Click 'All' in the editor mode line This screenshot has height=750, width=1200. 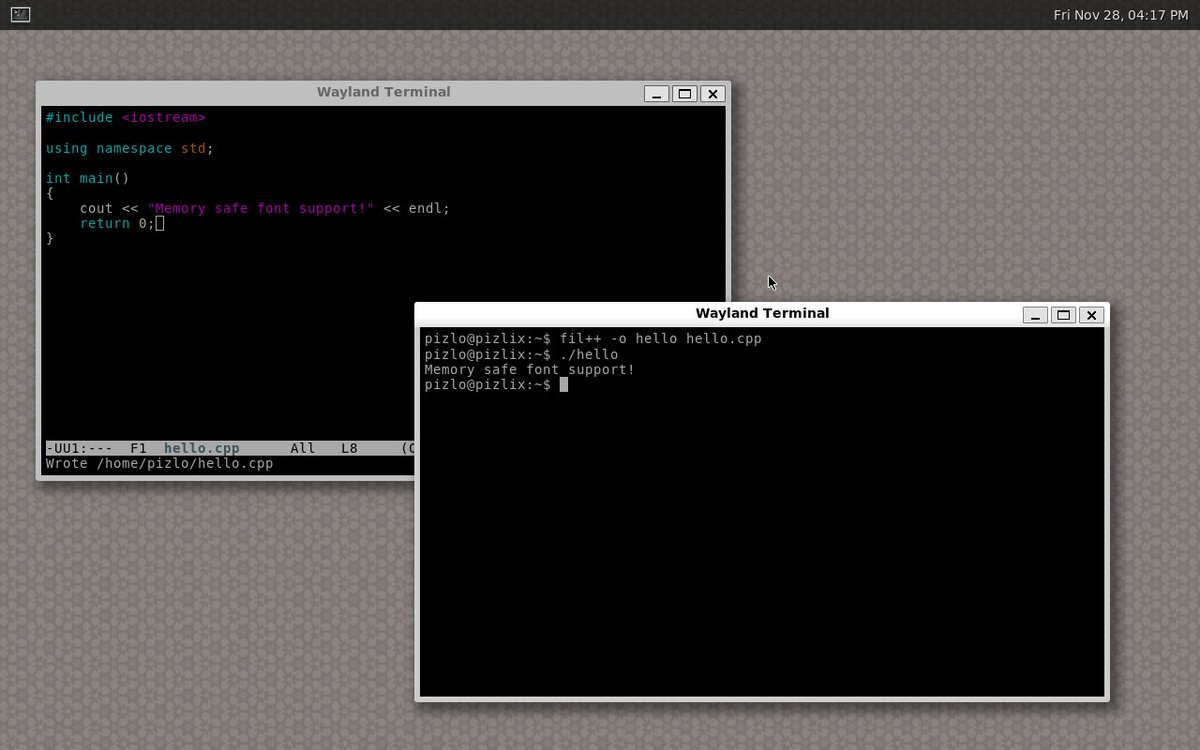tap(303, 448)
